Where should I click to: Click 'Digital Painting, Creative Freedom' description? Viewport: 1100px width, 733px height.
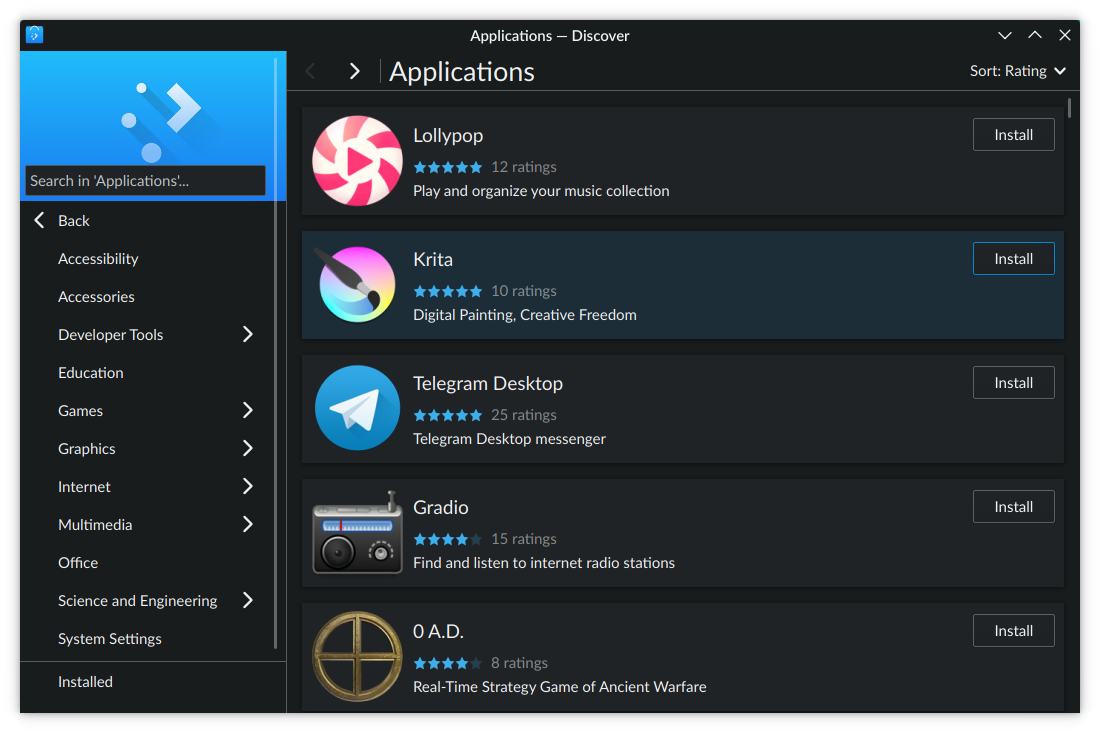click(525, 315)
